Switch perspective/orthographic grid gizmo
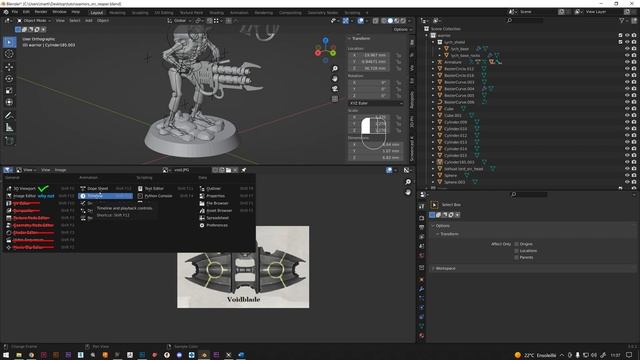Image resolution: width=640 pixels, height=360 pixels. (335, 99)
